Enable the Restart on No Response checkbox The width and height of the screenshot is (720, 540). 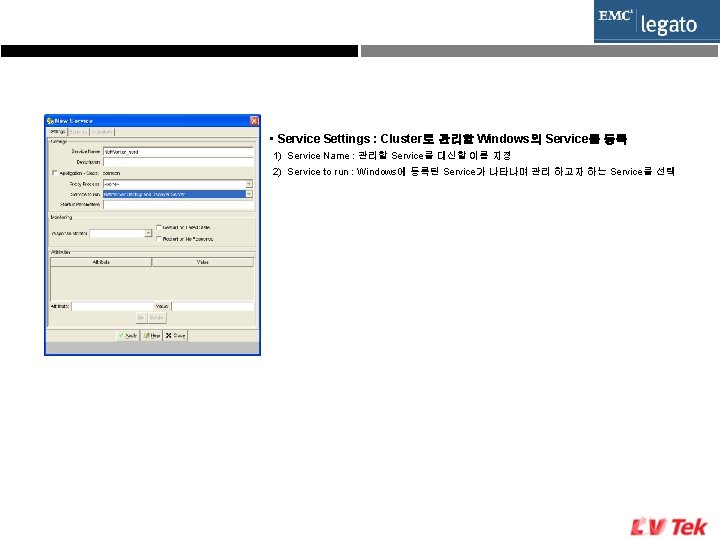tap(159, 239)
